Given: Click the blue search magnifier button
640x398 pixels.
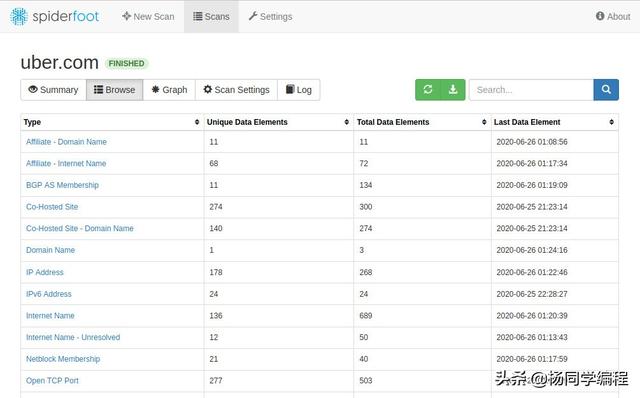Looking at the screenshot, I should click(x=606, y=90).
